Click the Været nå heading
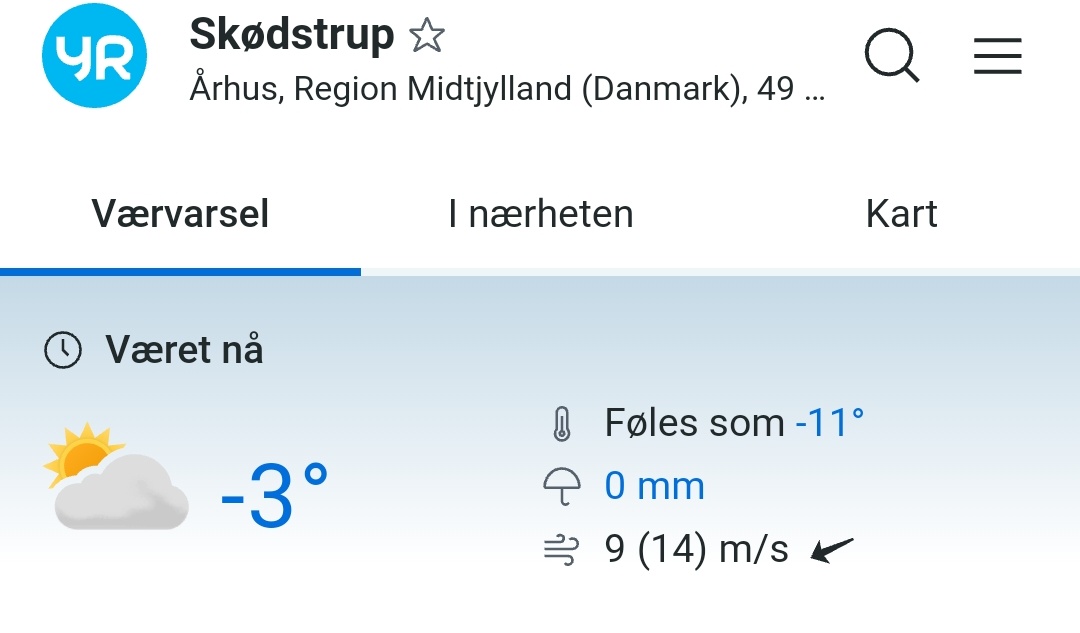 click(184, 350)
